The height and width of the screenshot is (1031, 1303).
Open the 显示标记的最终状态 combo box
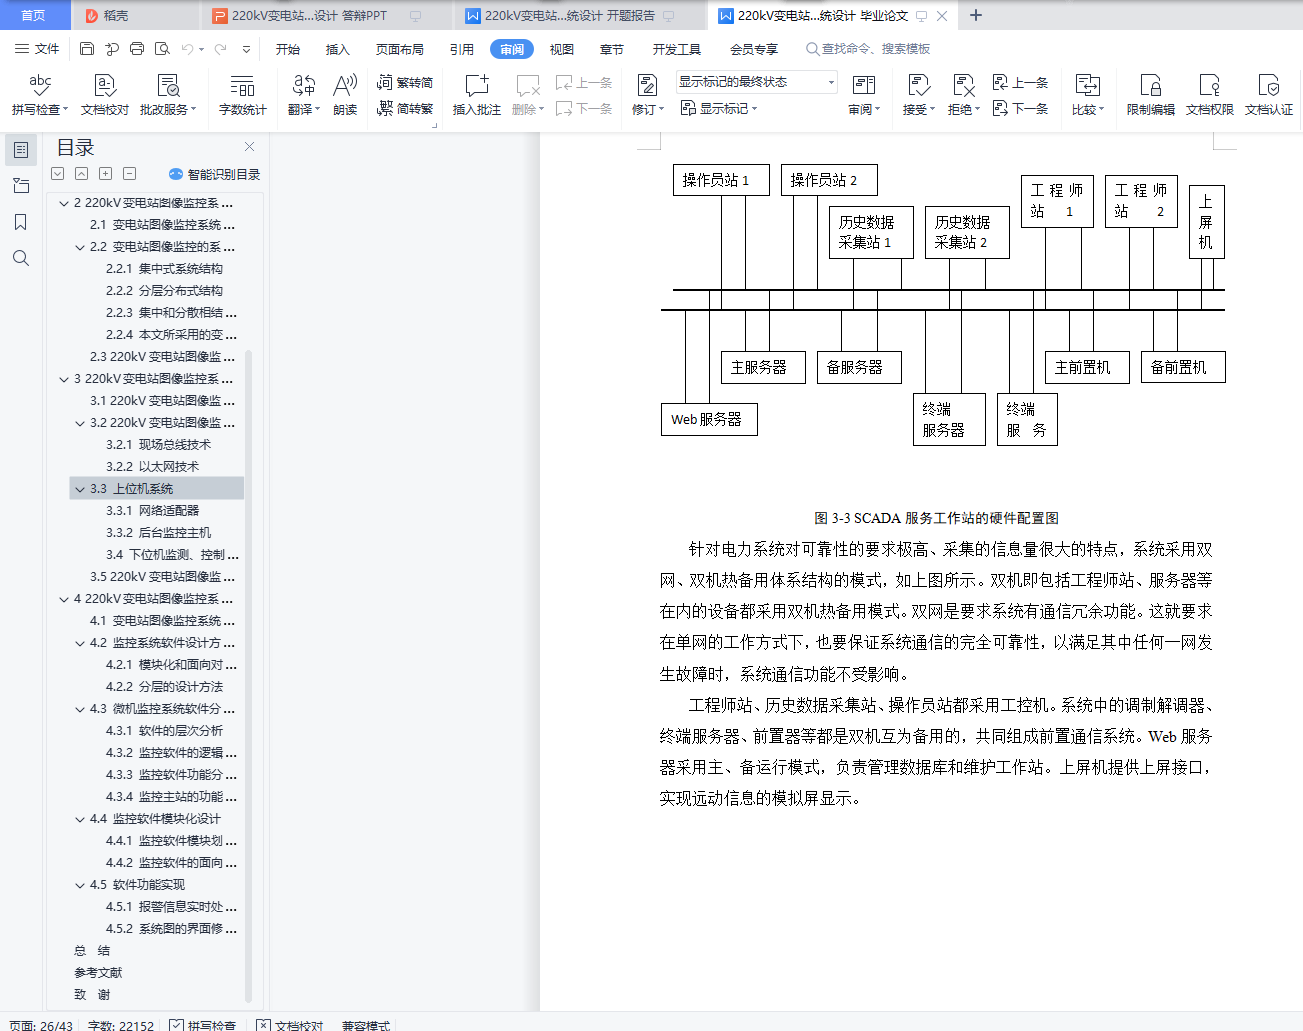tap(757, 82)
